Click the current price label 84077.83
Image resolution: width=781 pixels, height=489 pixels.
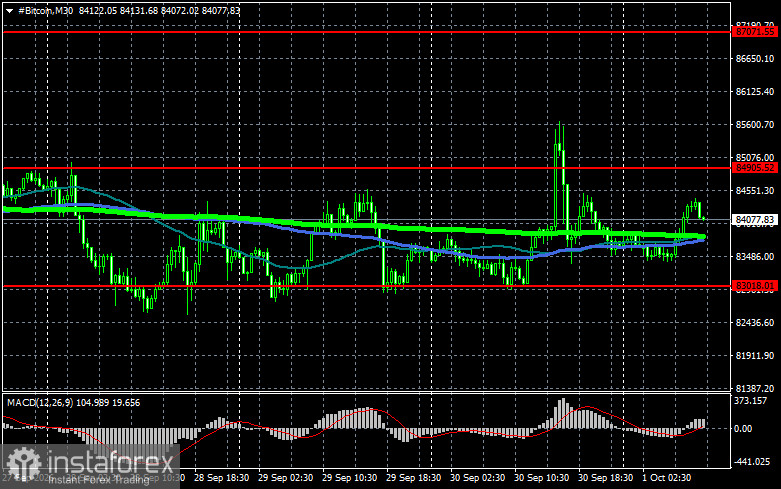(x=755, y=220)
